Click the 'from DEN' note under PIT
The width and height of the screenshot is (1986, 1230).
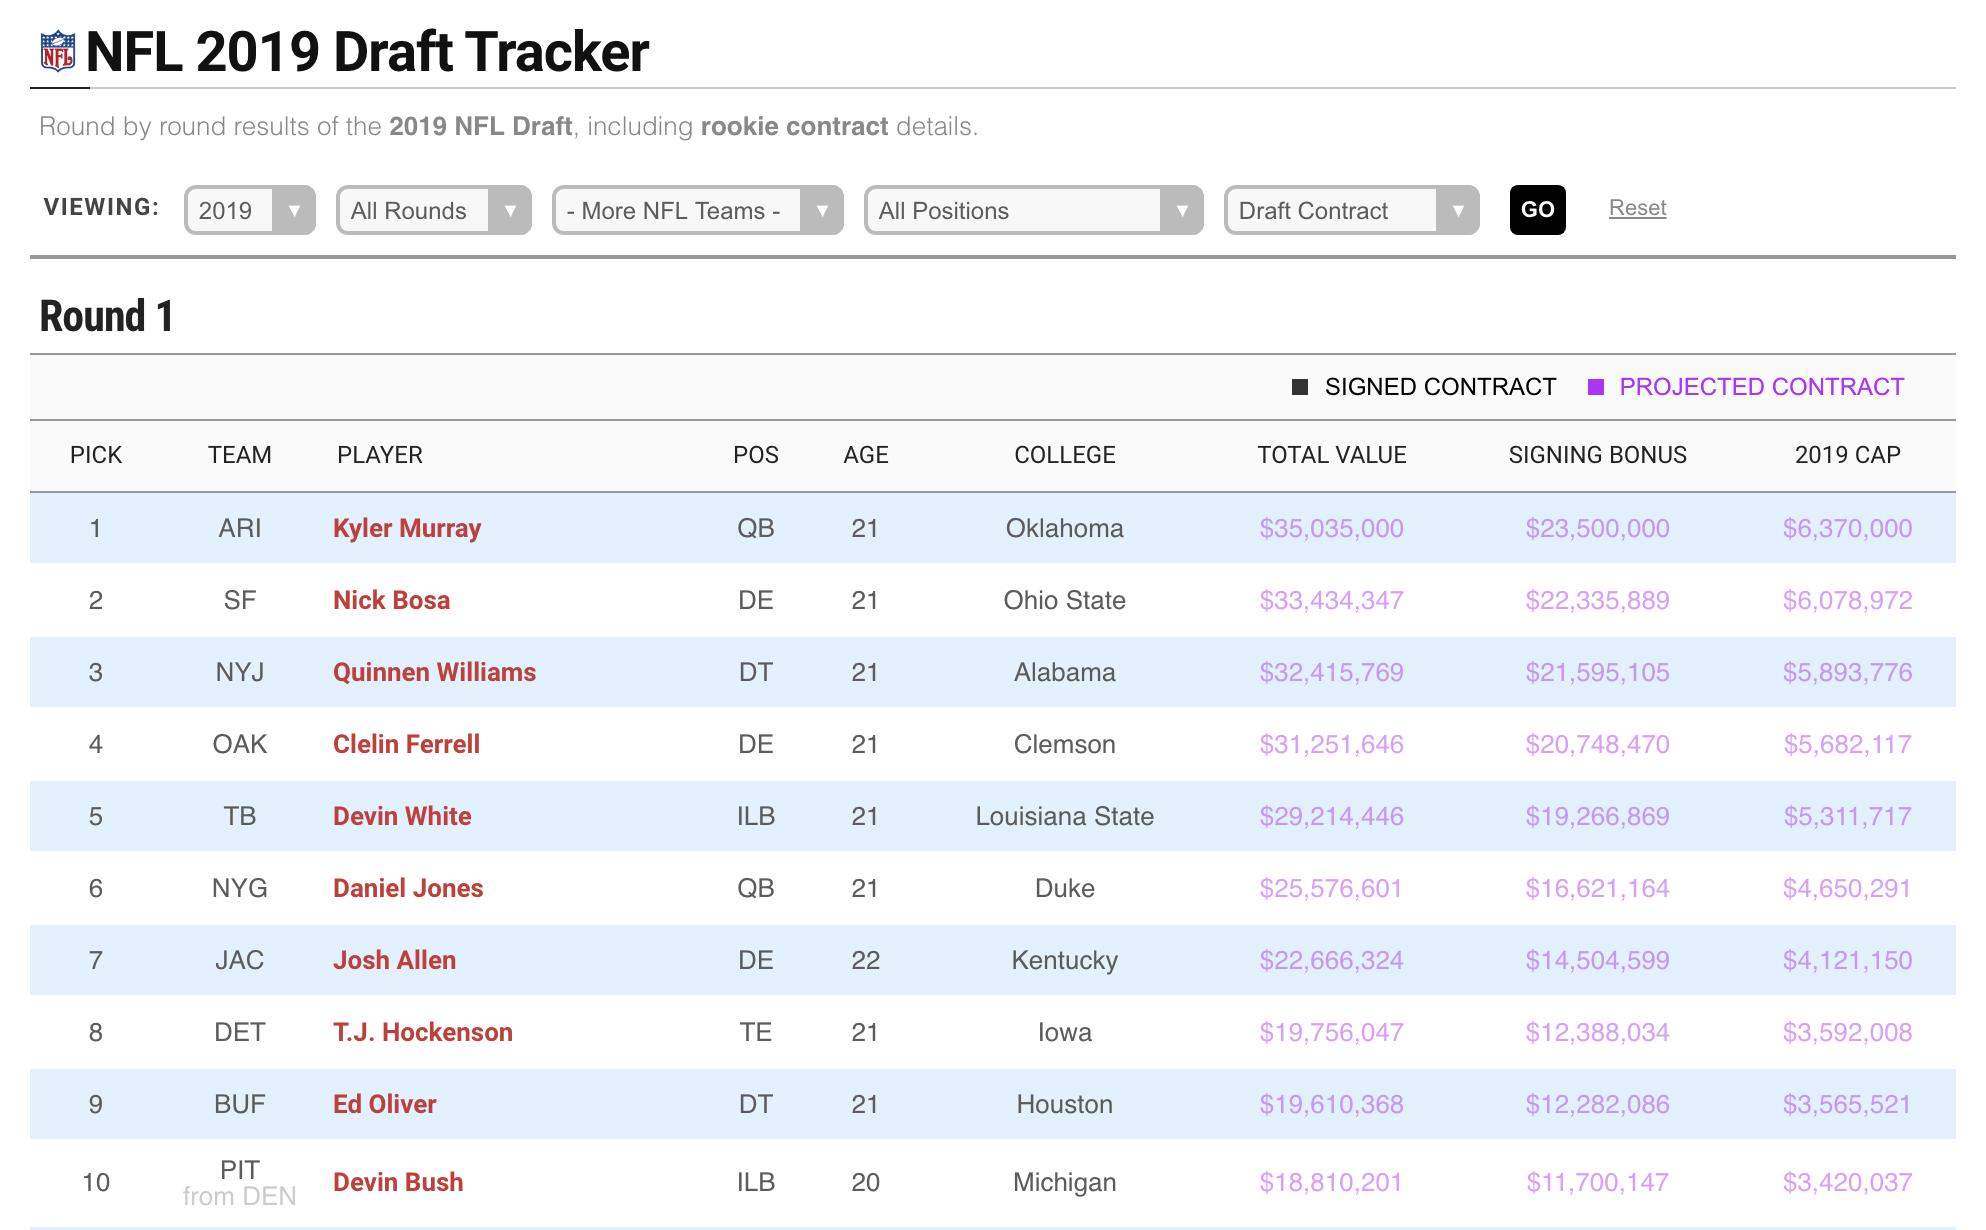[x=240, y=1196]
